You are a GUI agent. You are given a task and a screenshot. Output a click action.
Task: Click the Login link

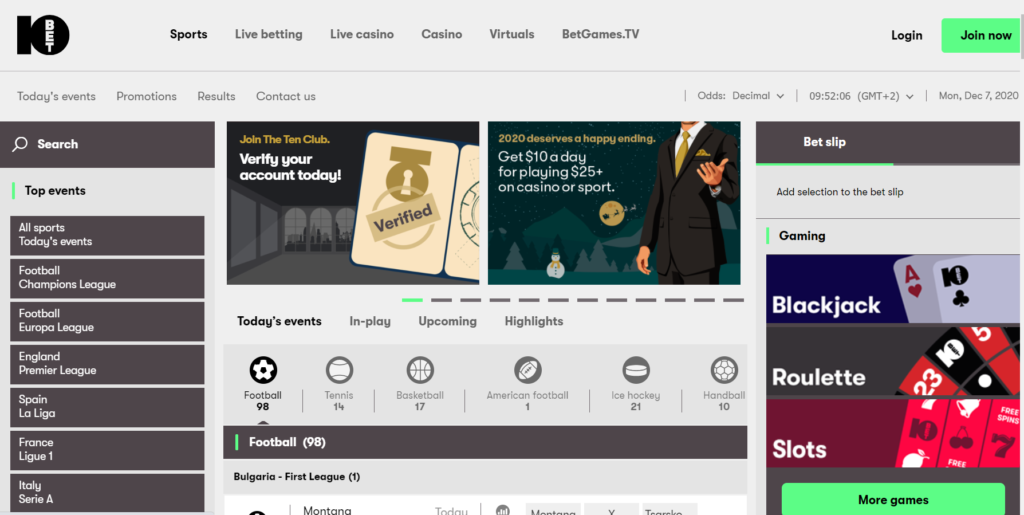(x=906, y=35)
